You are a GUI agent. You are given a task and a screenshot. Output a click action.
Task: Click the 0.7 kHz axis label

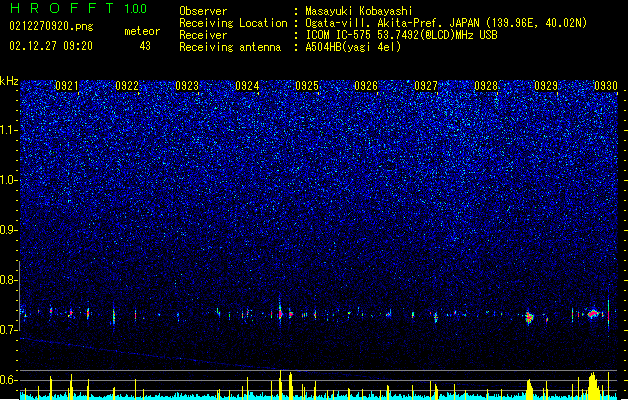pos(9,330)
